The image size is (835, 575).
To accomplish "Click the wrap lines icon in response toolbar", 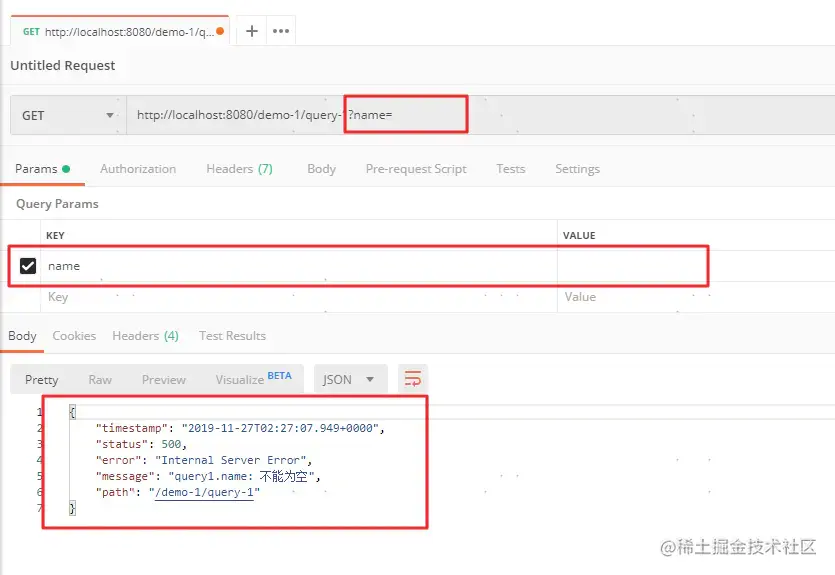I will 413,379.
